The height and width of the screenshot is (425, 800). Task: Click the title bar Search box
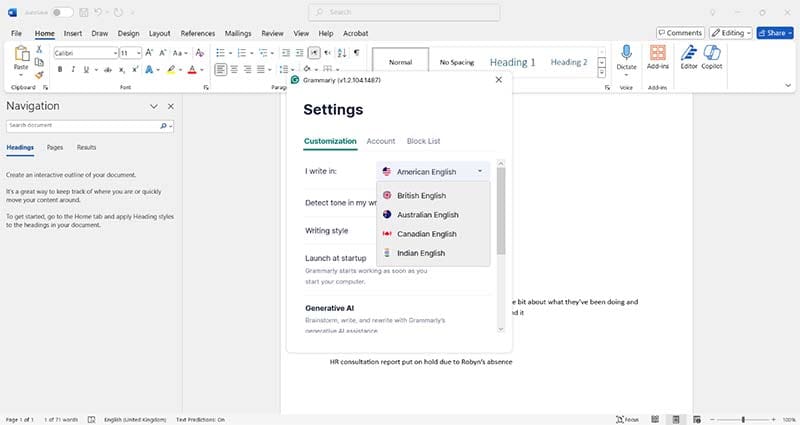pyautogui.click(x=404, y=12)
